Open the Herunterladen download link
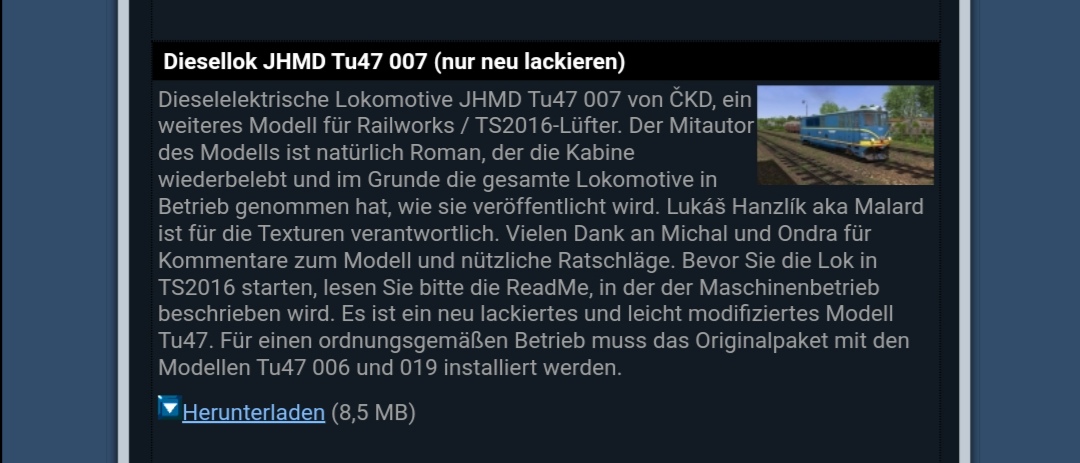The height and width of the screenshot is (463, 1080). click(253, 412)
